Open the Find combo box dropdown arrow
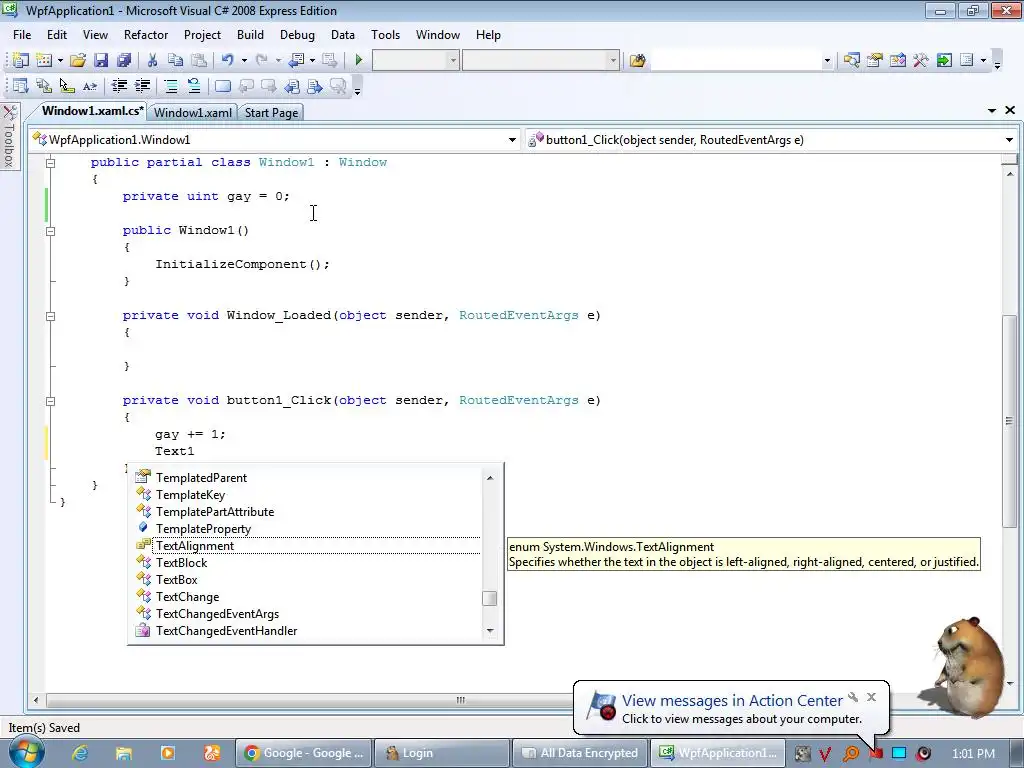 point(827,60)
